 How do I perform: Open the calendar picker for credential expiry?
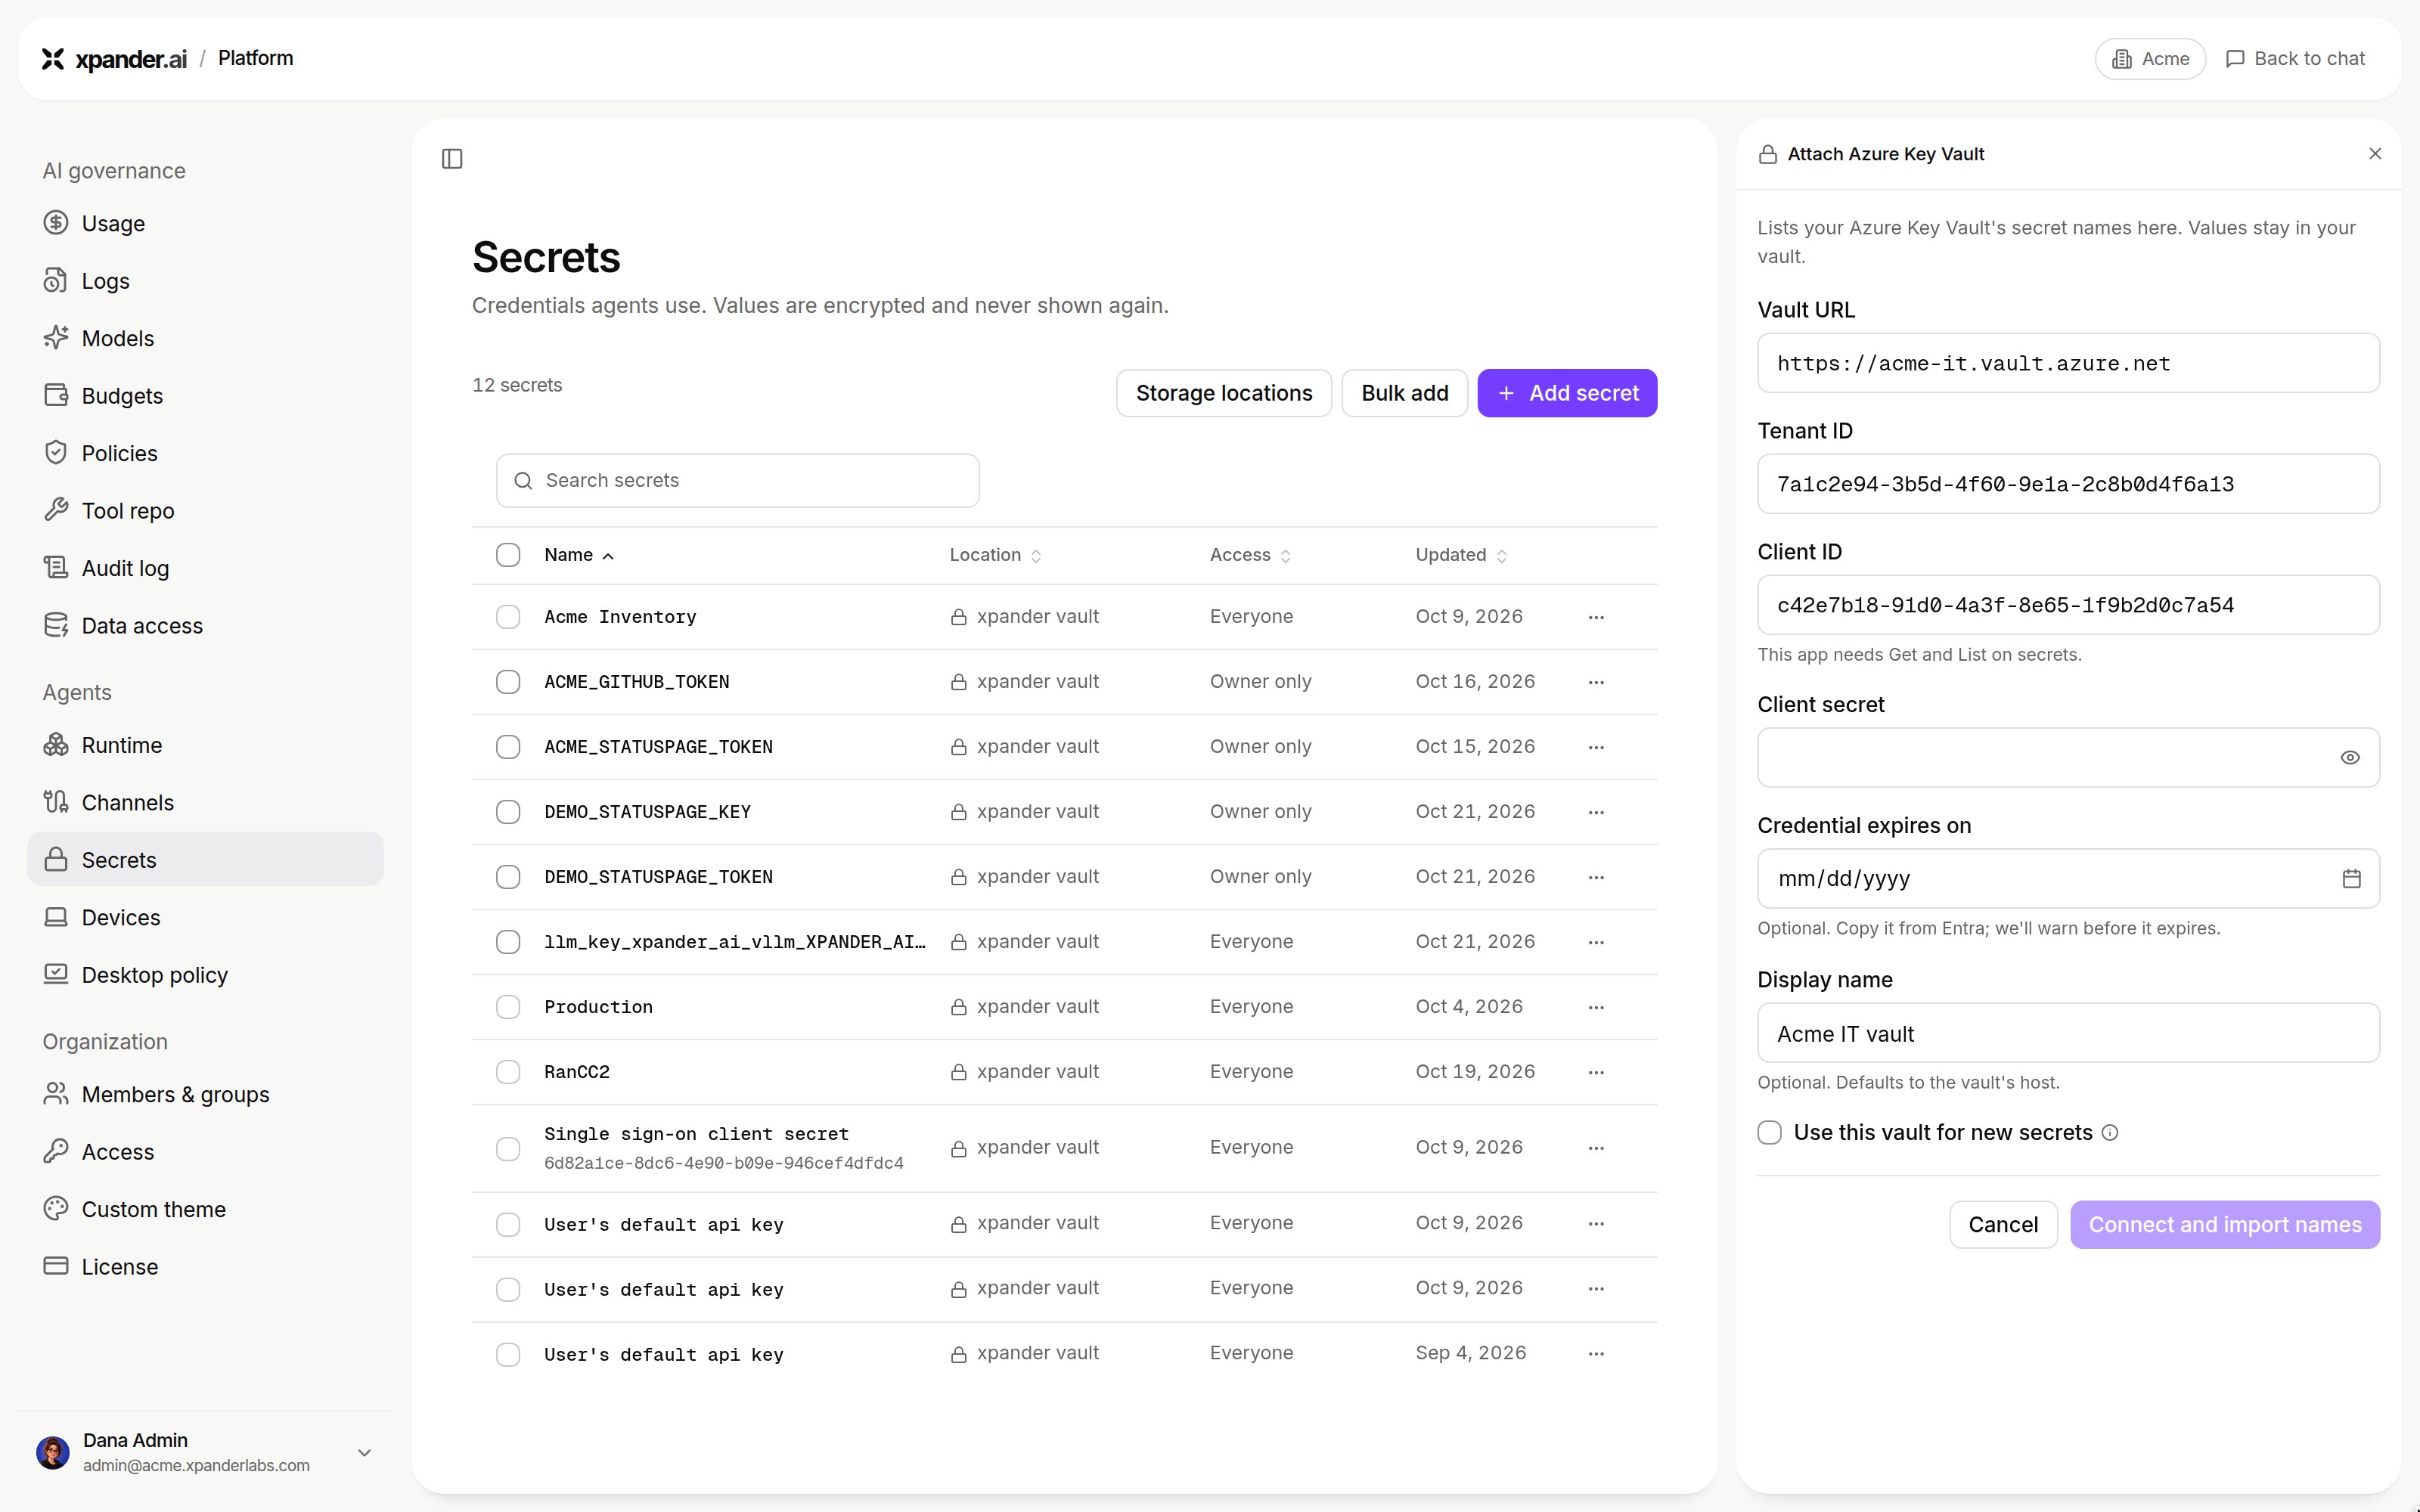[2352, 878]
